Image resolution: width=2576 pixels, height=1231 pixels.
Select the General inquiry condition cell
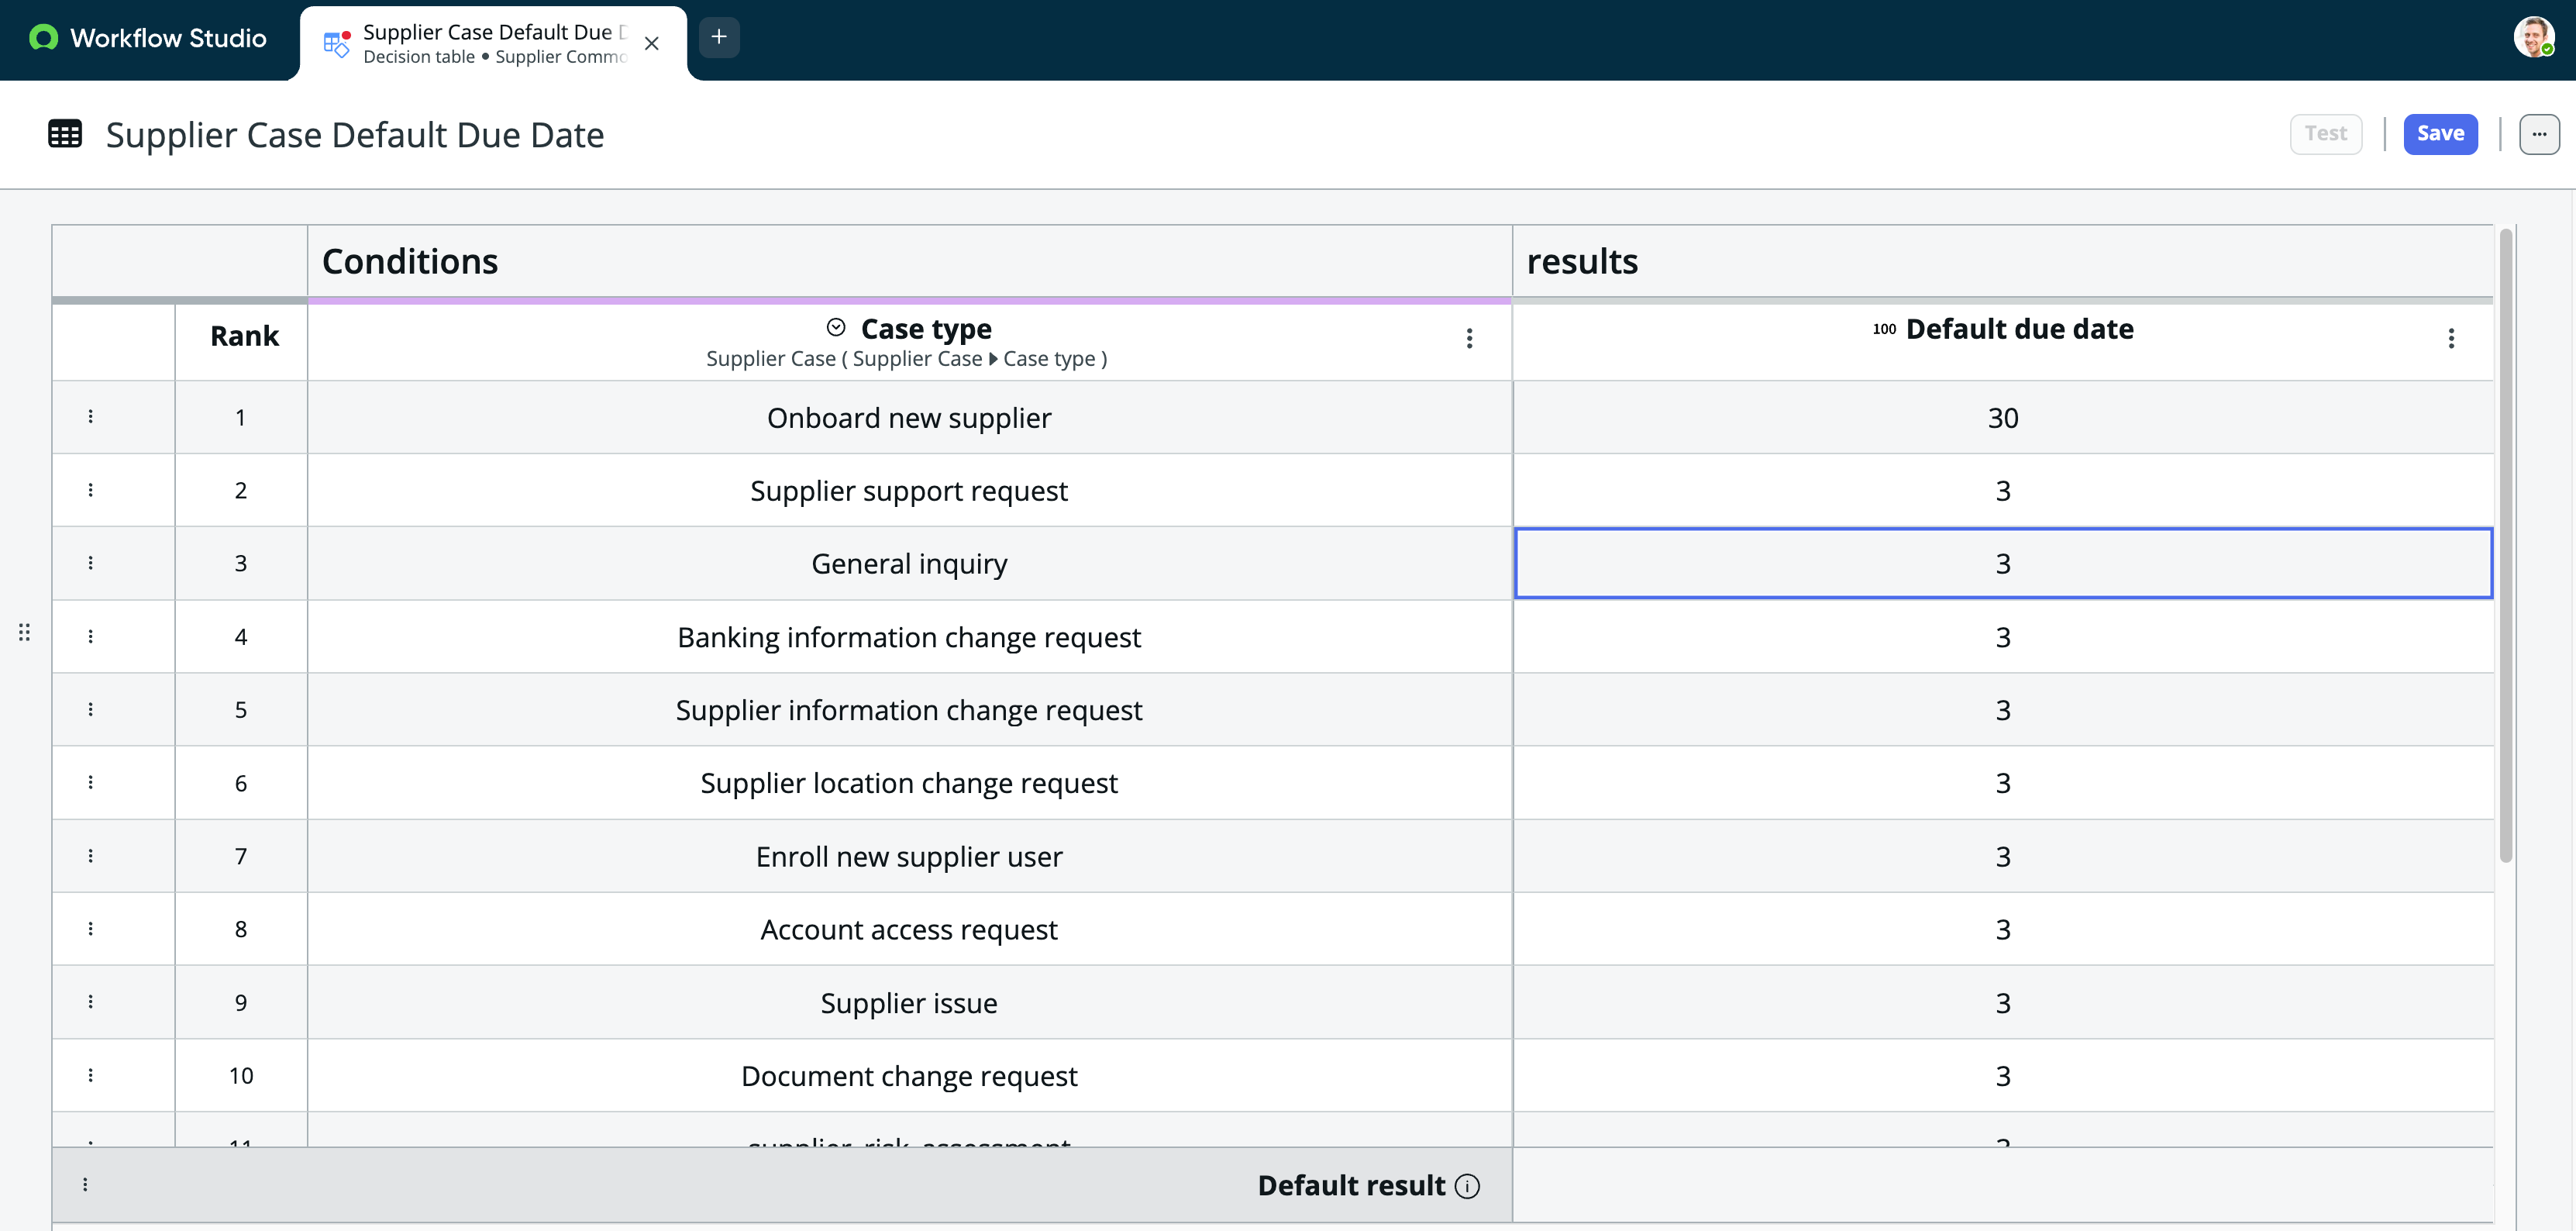click(x=909, y=563)
